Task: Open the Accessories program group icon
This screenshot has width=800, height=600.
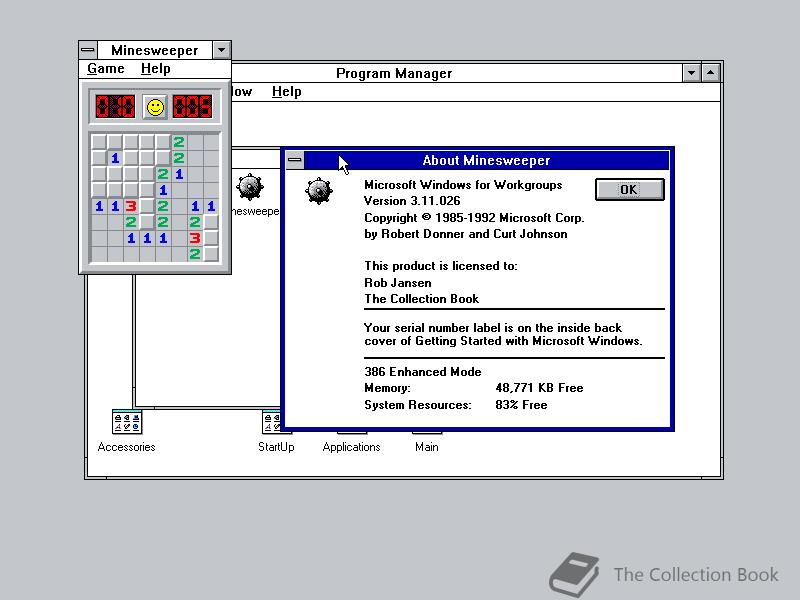Action: point(127,422)
